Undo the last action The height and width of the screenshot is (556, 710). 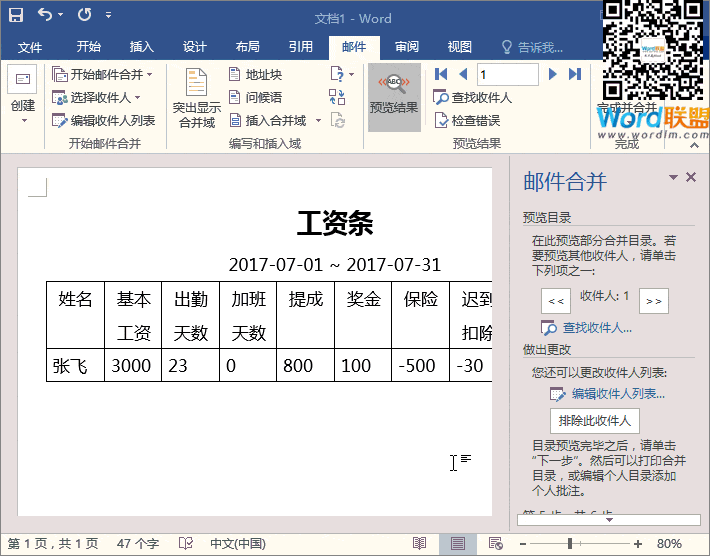(45, 14)
